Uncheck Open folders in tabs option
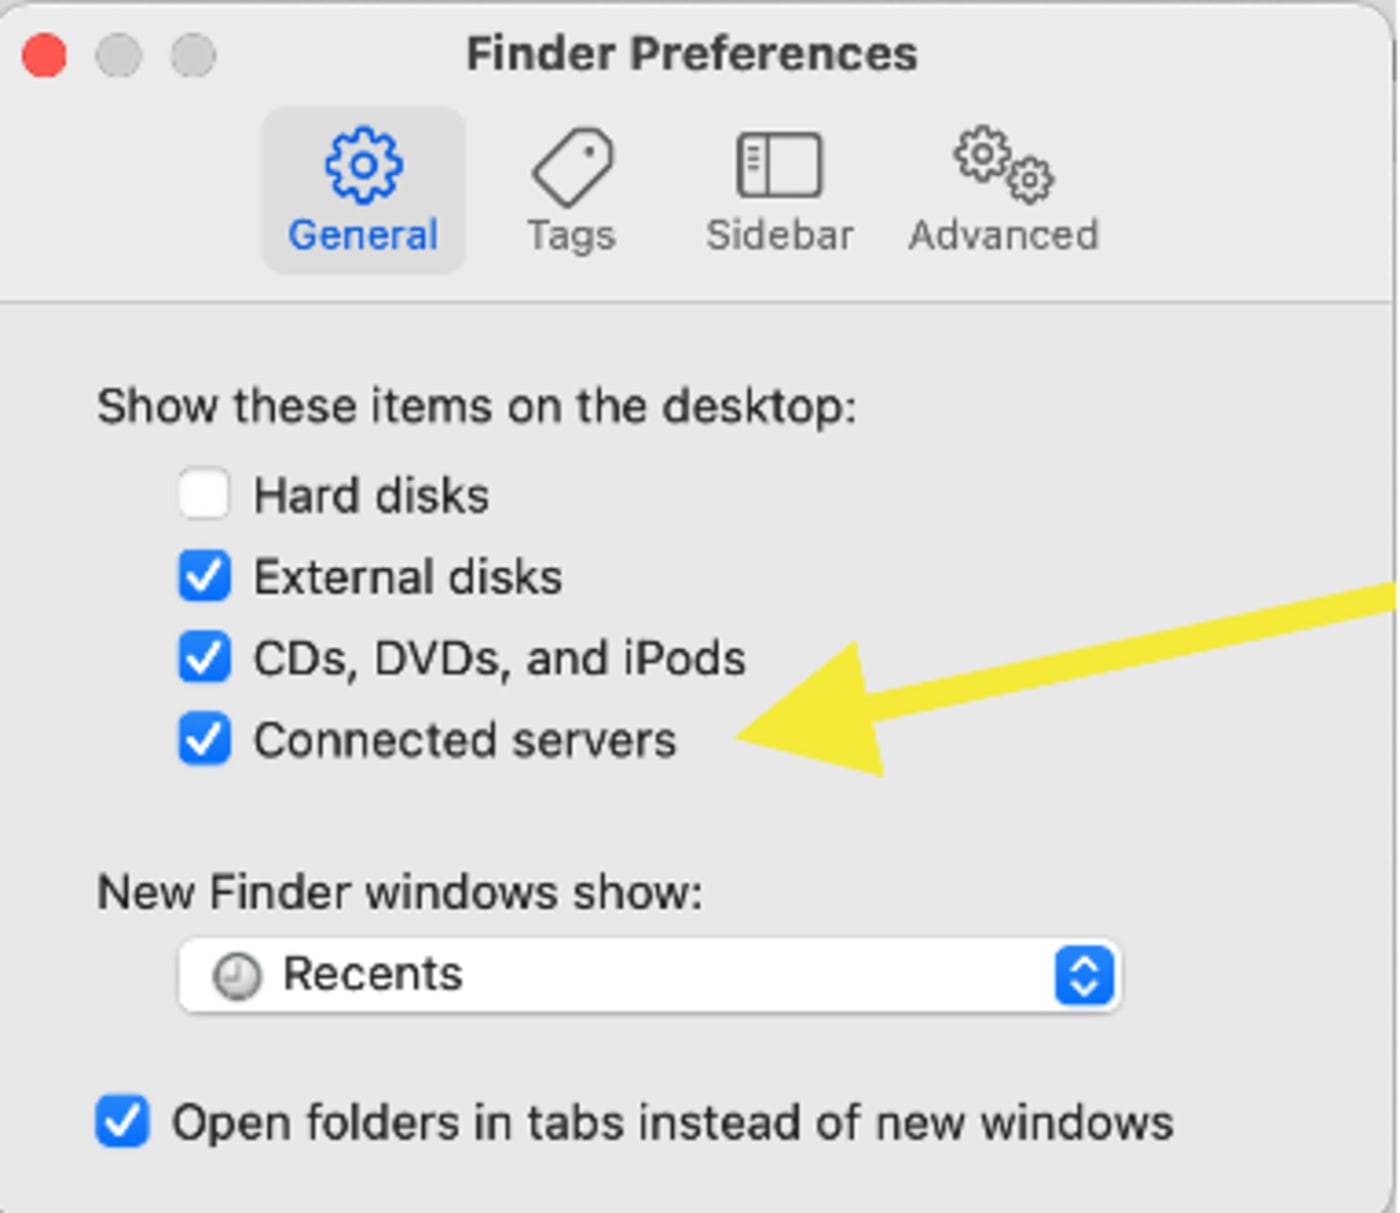This screenshot has height=1213, width=1400. point(122,1122)
